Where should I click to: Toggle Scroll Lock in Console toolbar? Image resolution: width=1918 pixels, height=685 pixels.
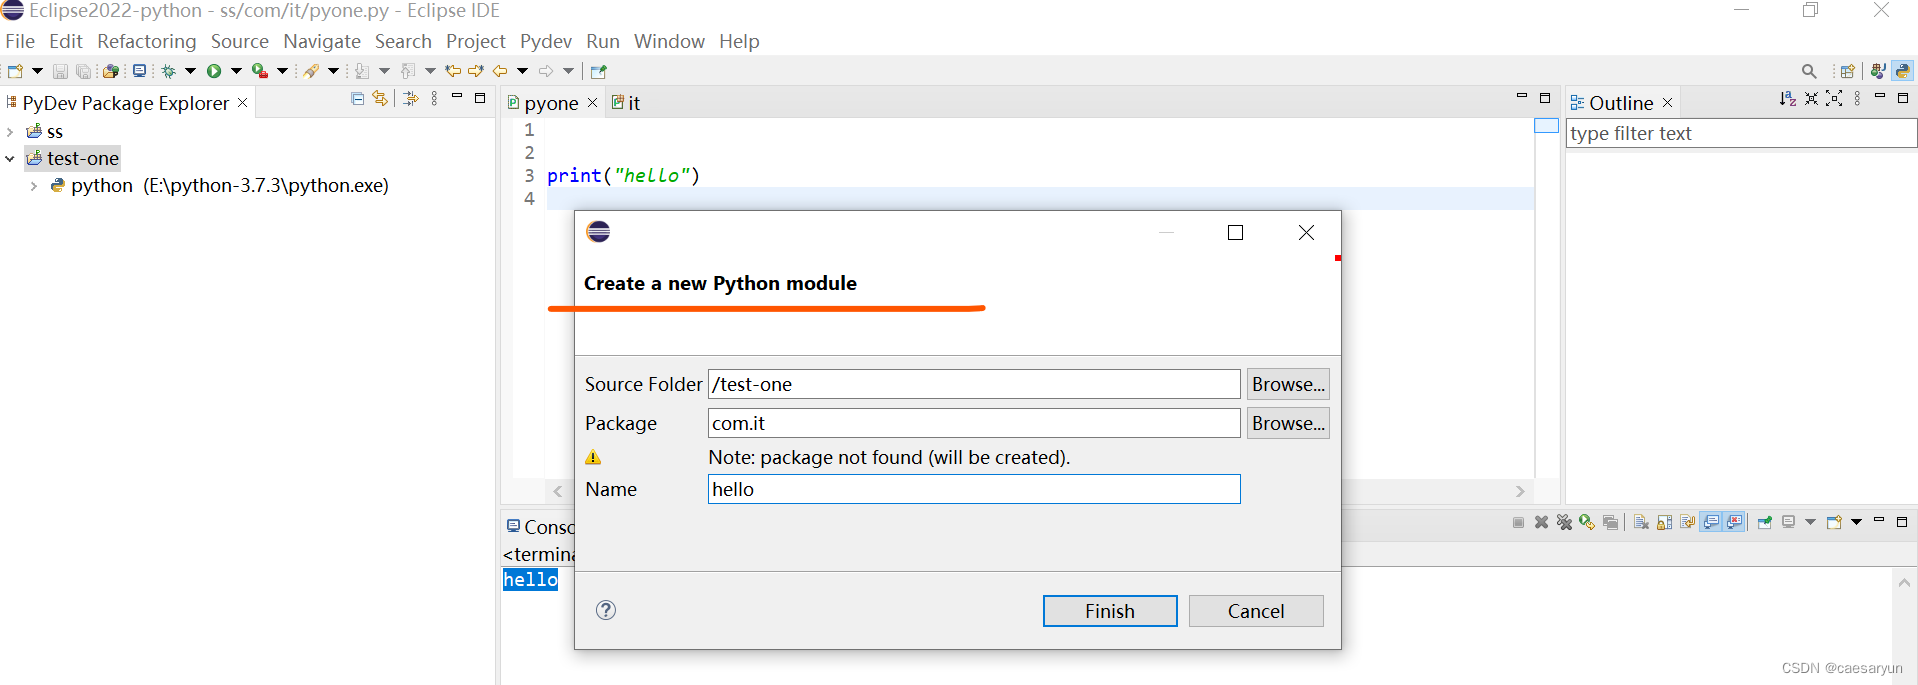coord(1664,522)
